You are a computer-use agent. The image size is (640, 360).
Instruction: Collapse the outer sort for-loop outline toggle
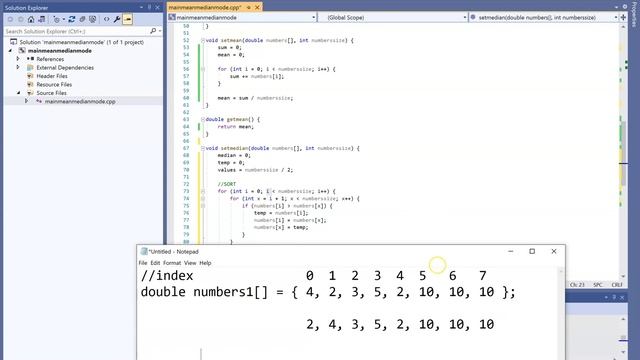pos(202,191)
